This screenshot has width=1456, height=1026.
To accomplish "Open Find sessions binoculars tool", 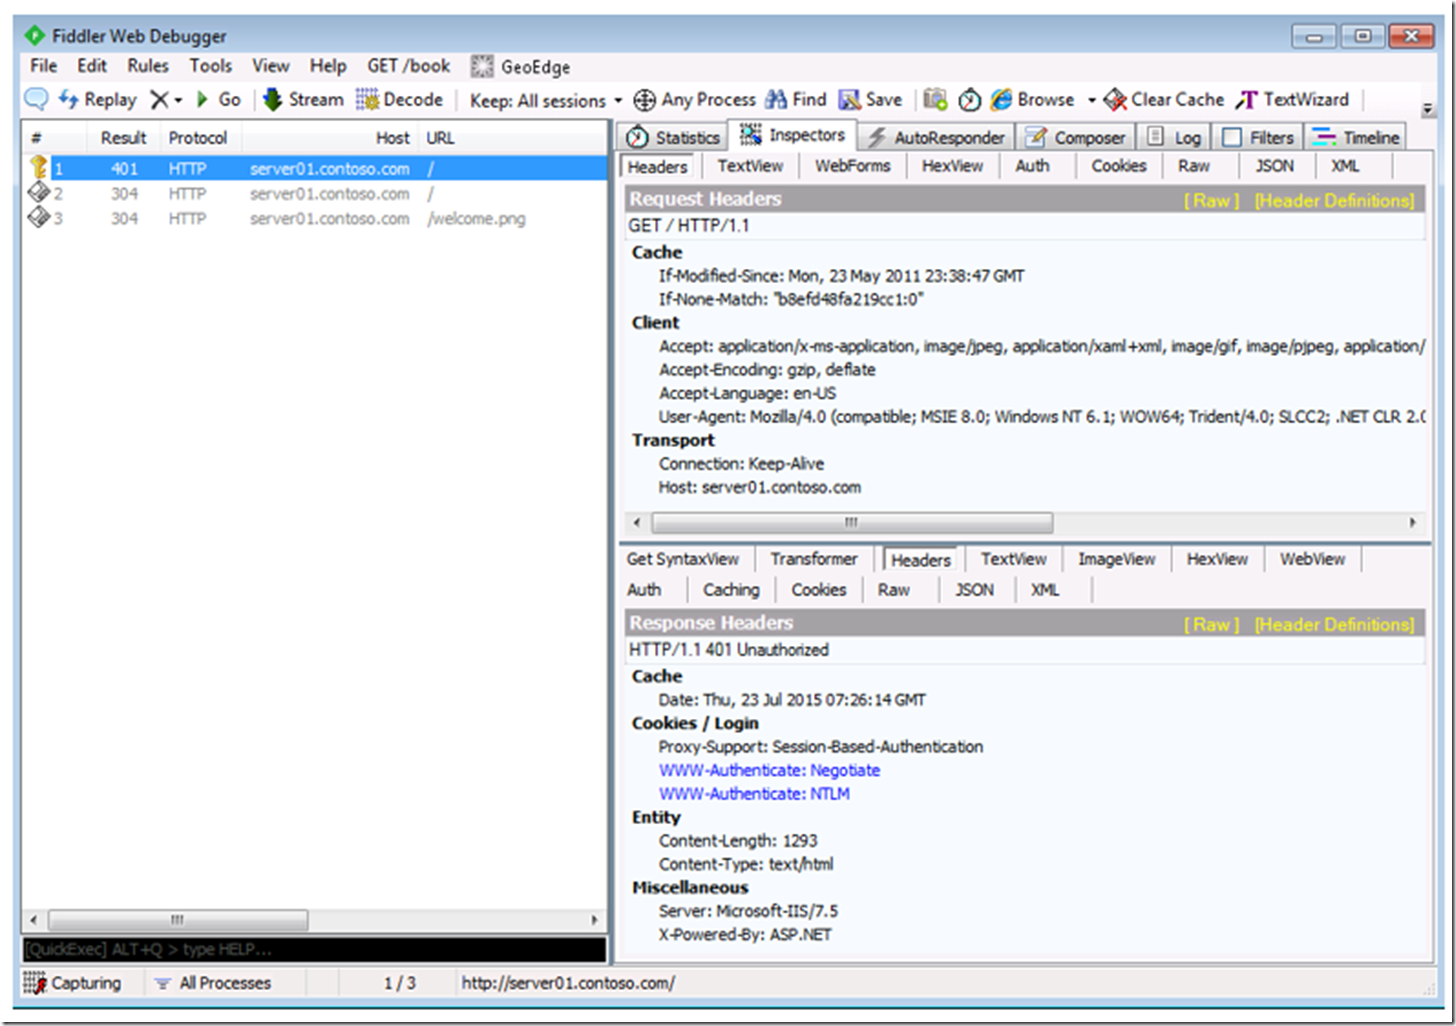I will [x=796, y=99].
